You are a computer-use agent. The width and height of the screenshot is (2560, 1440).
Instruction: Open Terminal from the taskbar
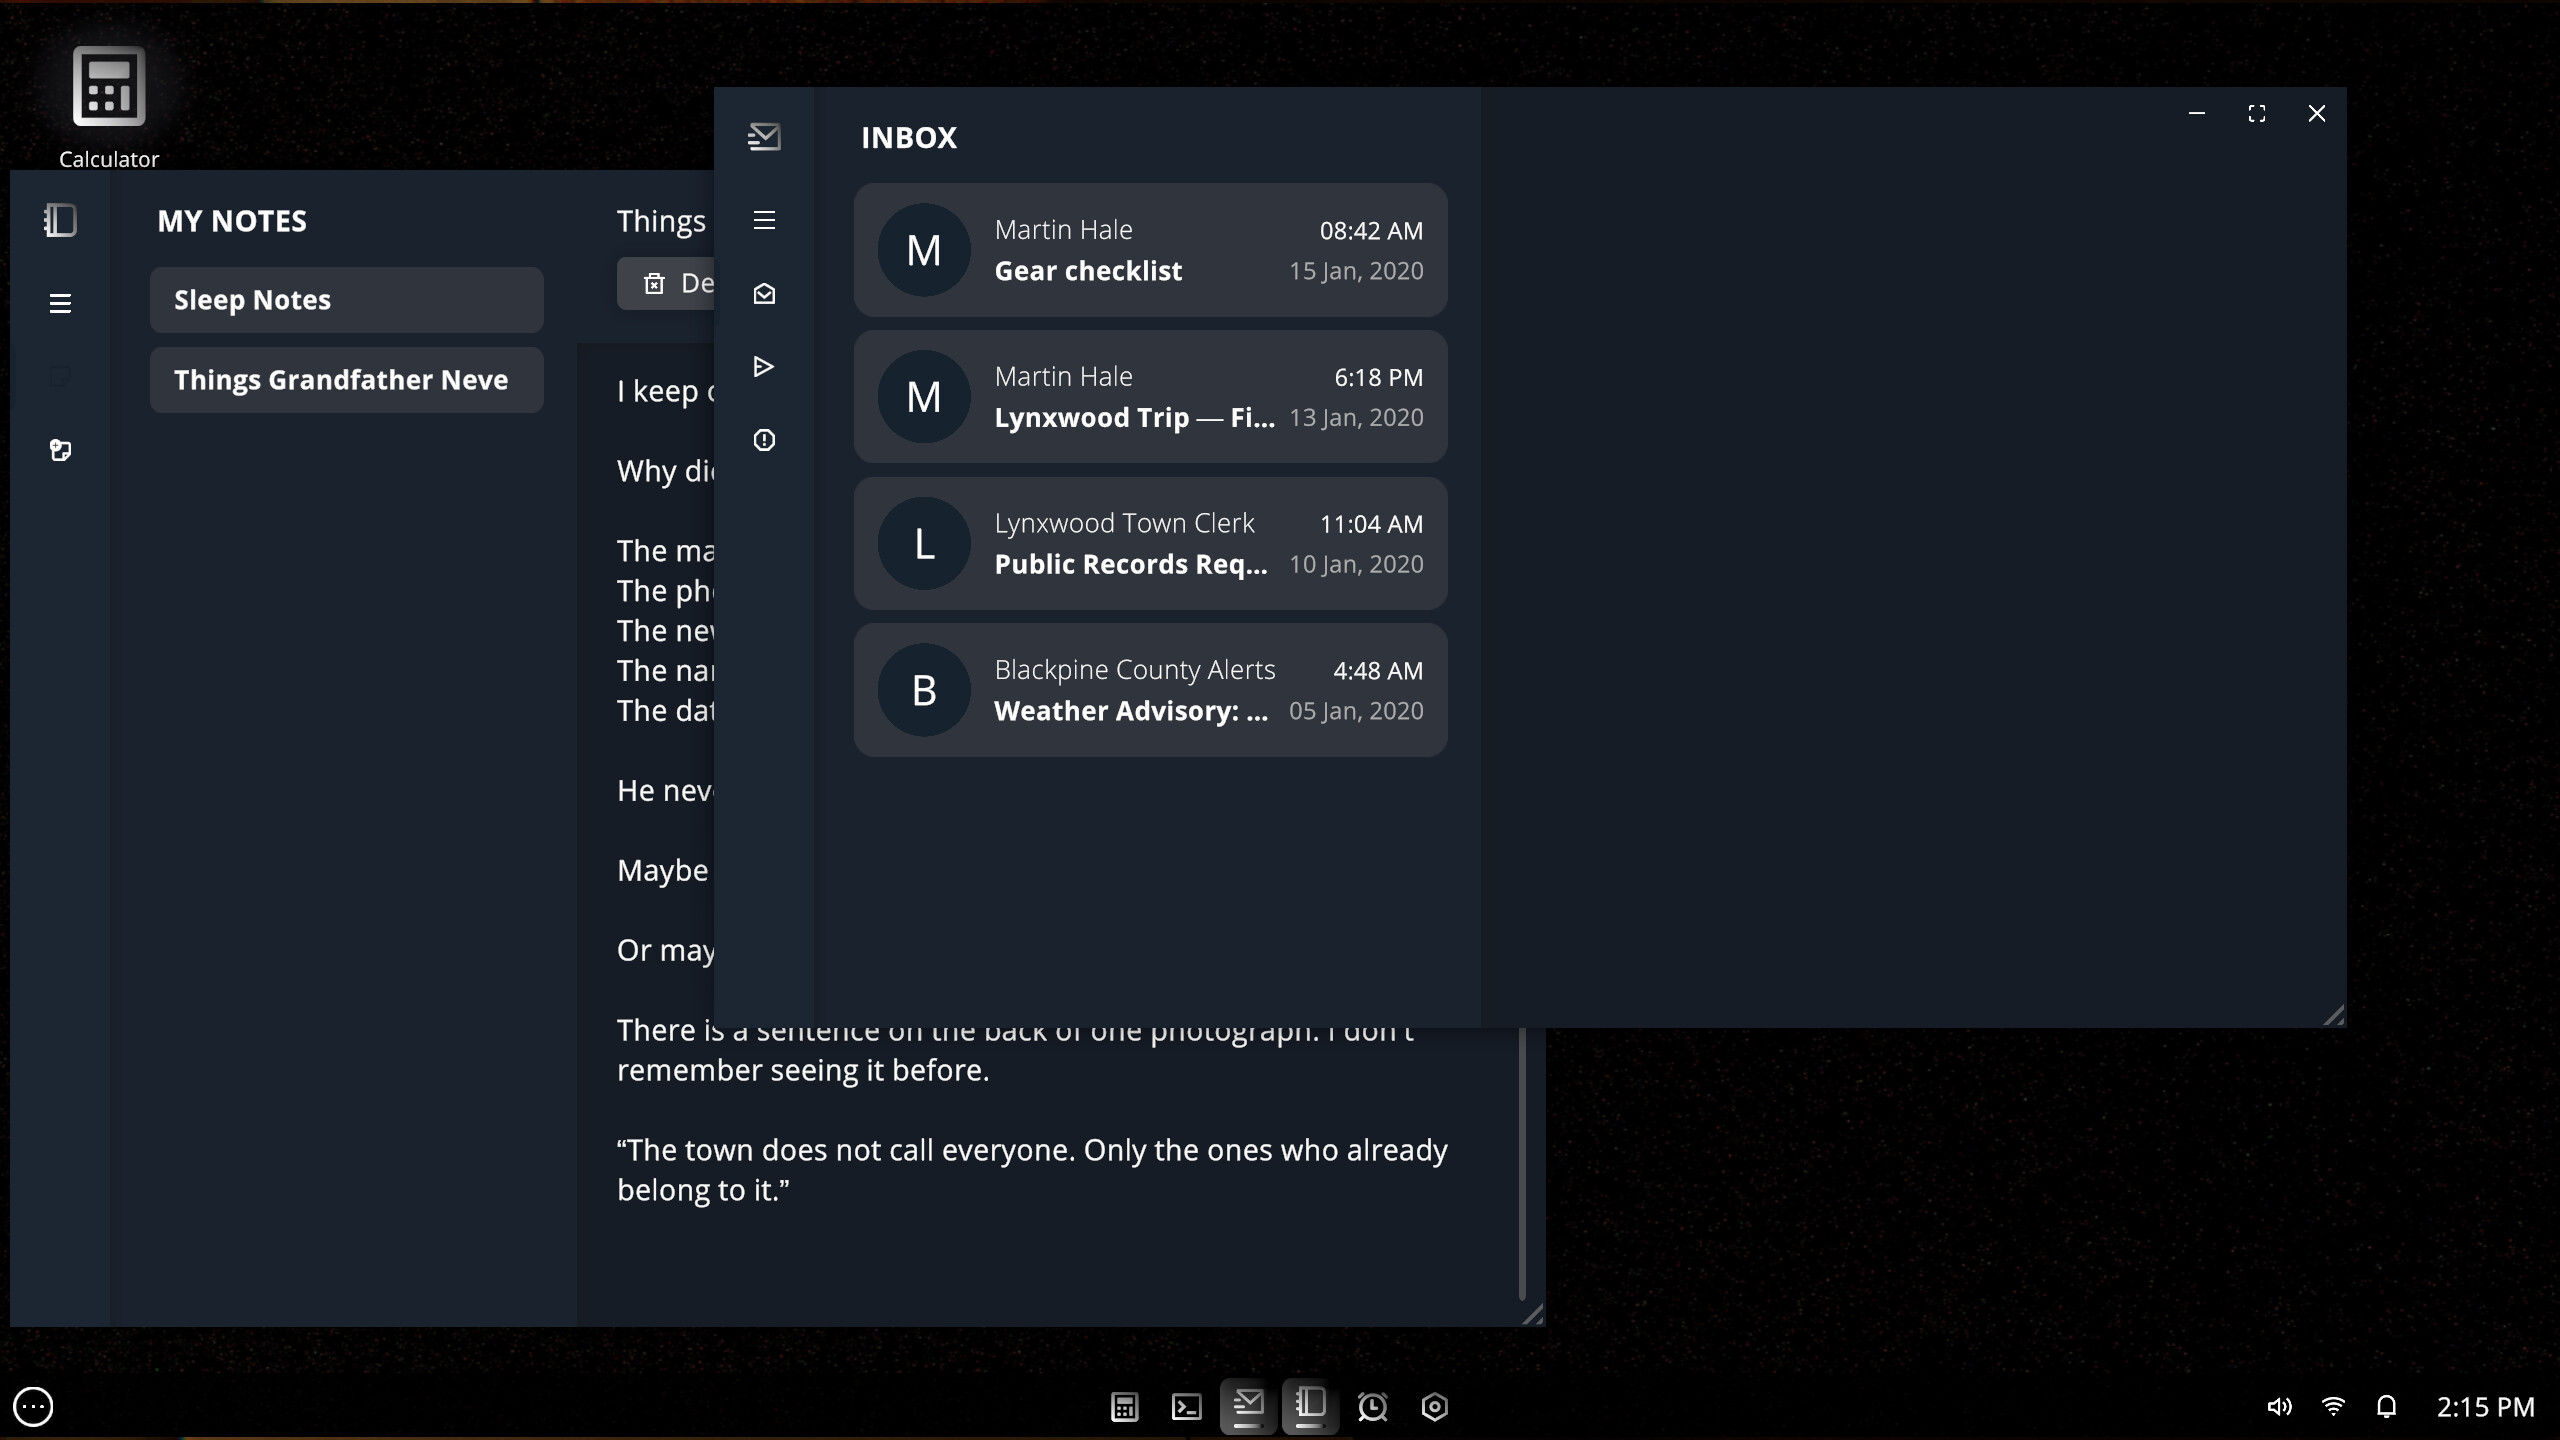(x=1187, y=1407)
